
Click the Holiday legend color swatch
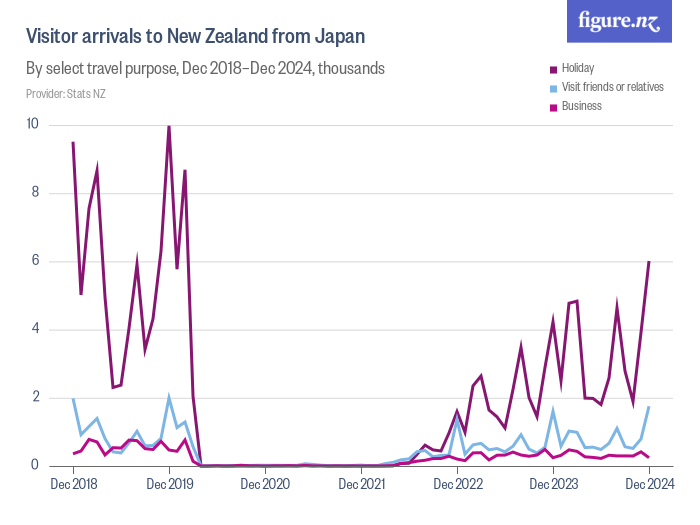pyautogui.click(x=553, y=68)
